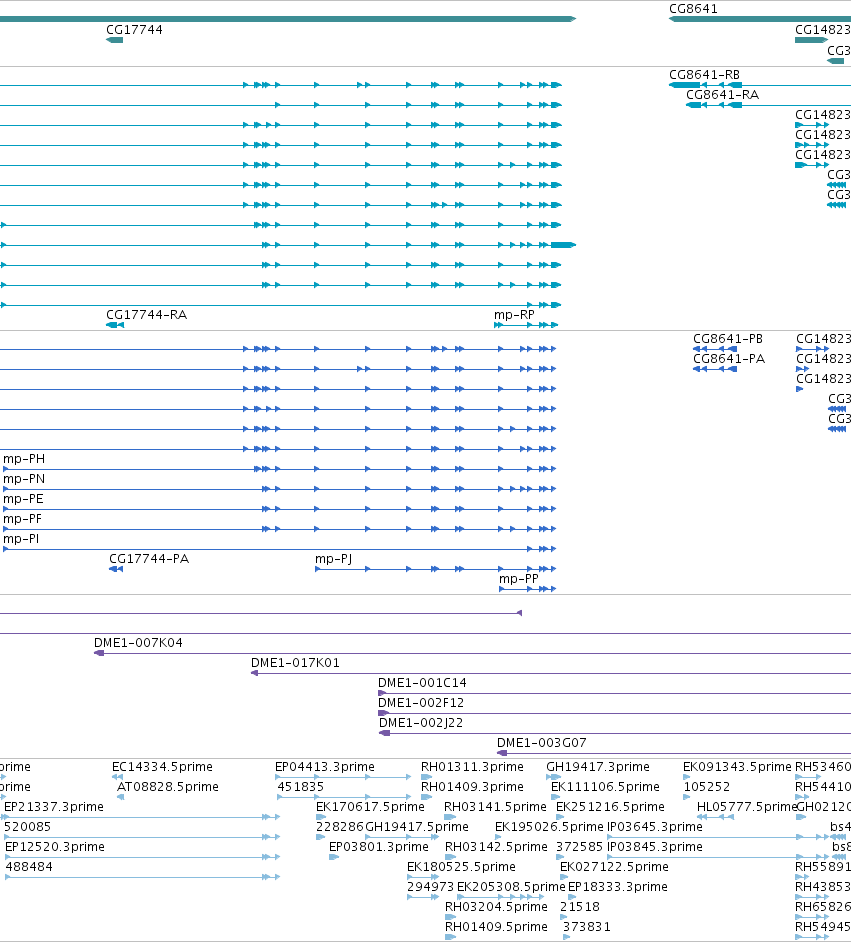
Task: Click the CG8641 gene label
Action: (x=693, y=9)
